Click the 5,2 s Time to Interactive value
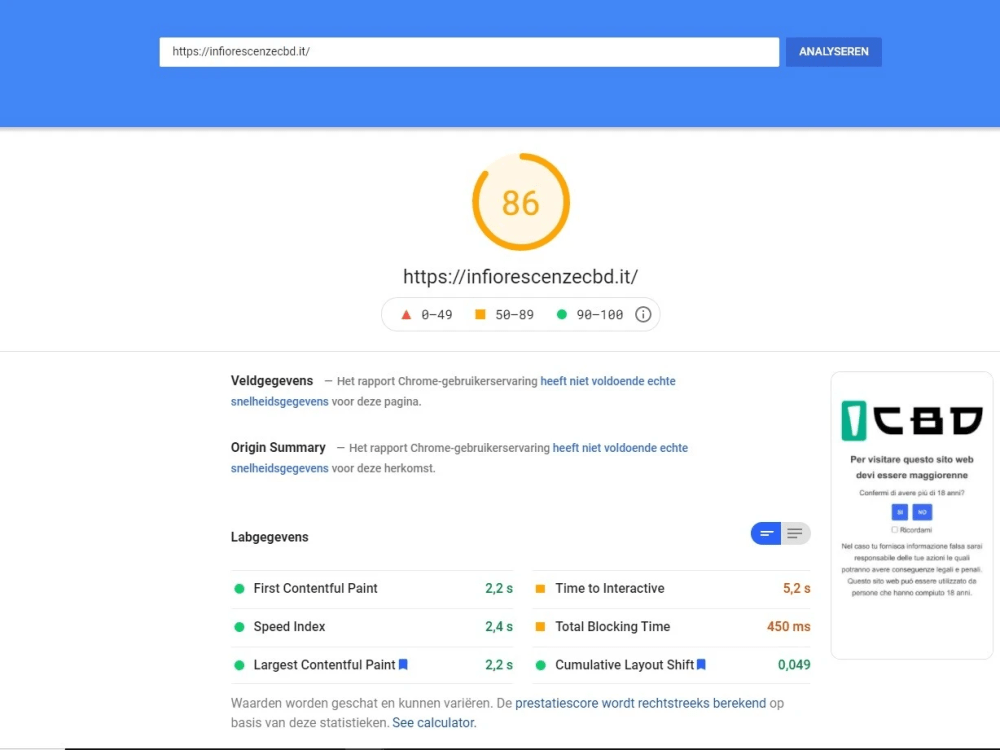Image resolution: width=1000 pixels, height=750 pixels. tap(797, 588)
